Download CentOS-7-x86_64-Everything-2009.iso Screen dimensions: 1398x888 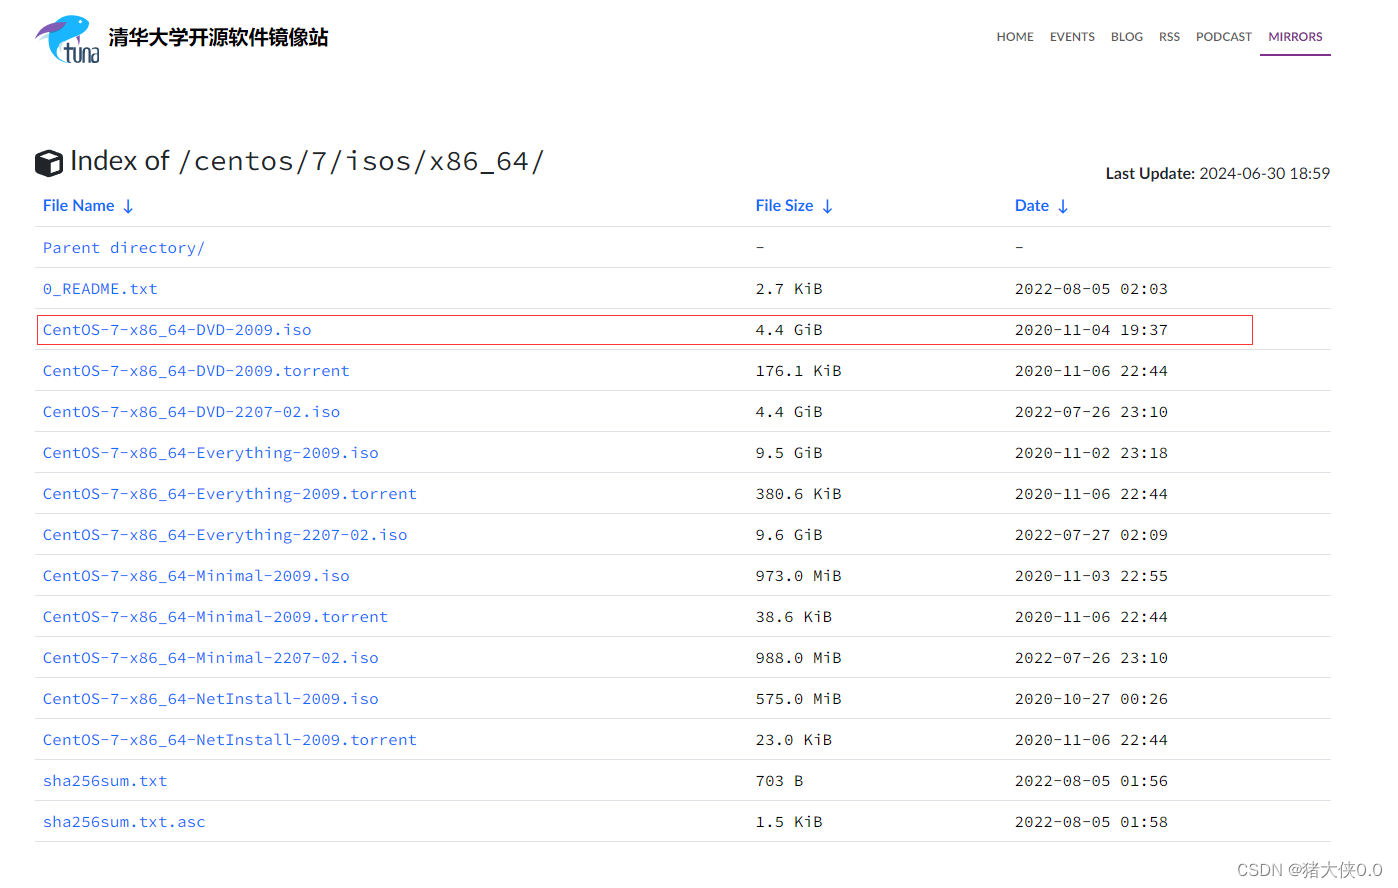pyautogui.click(x=211, y=453)
